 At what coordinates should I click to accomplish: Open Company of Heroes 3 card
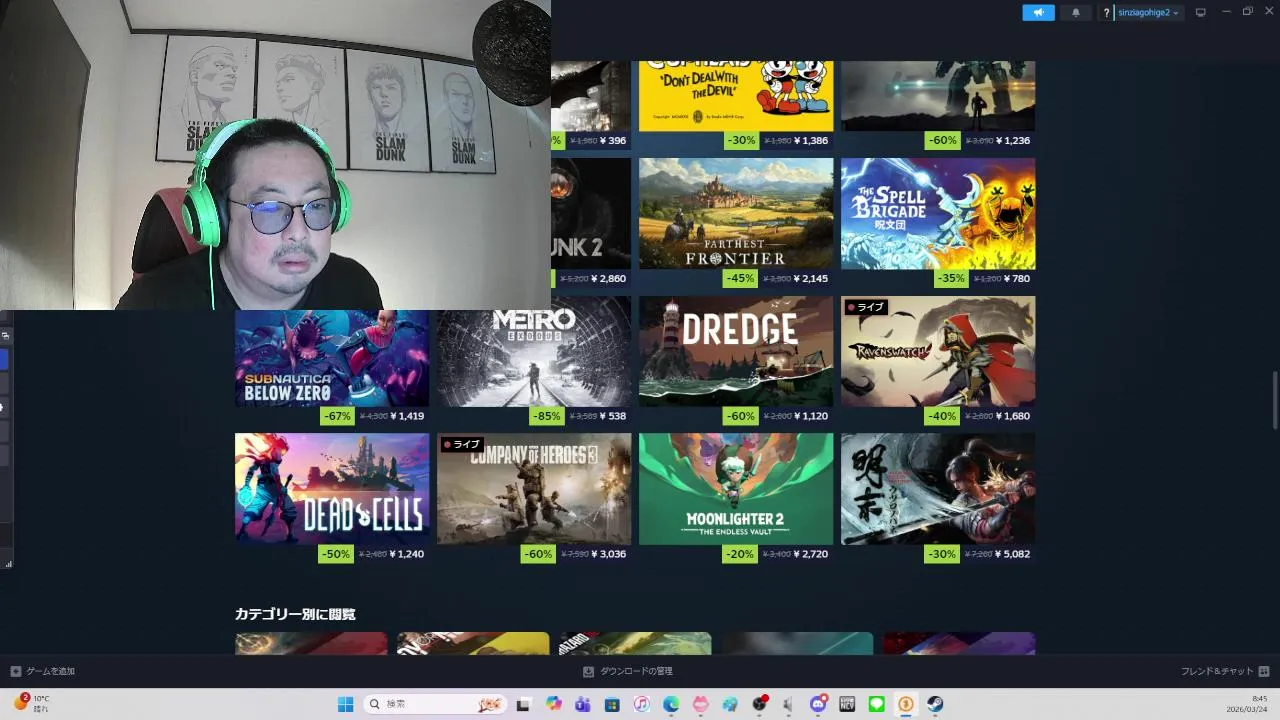click(x=534, y=489)
